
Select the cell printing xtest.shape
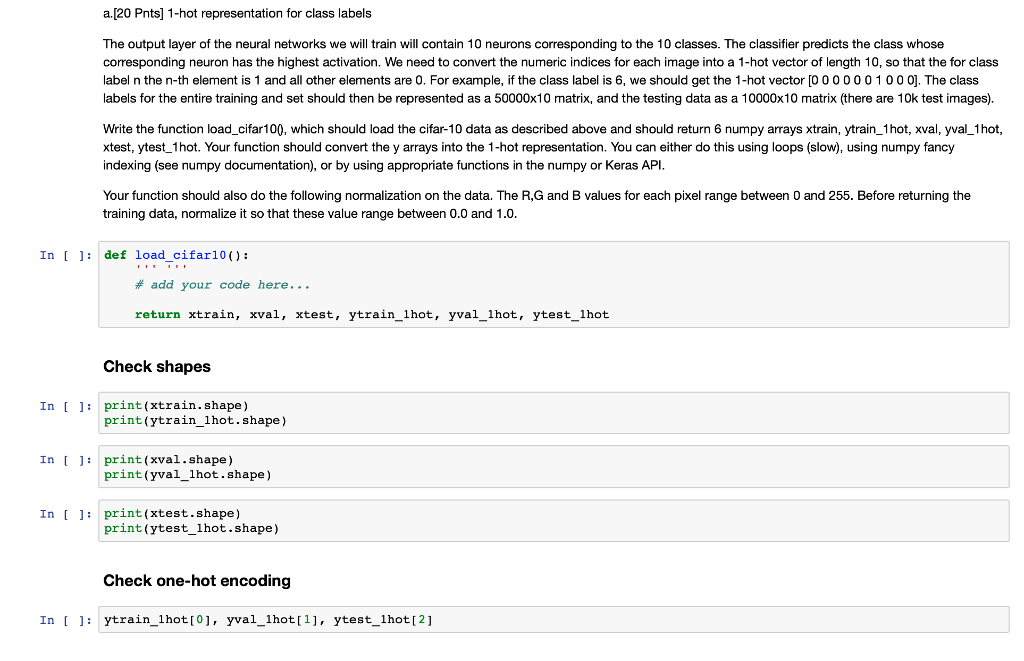click(x=400, y=520)
